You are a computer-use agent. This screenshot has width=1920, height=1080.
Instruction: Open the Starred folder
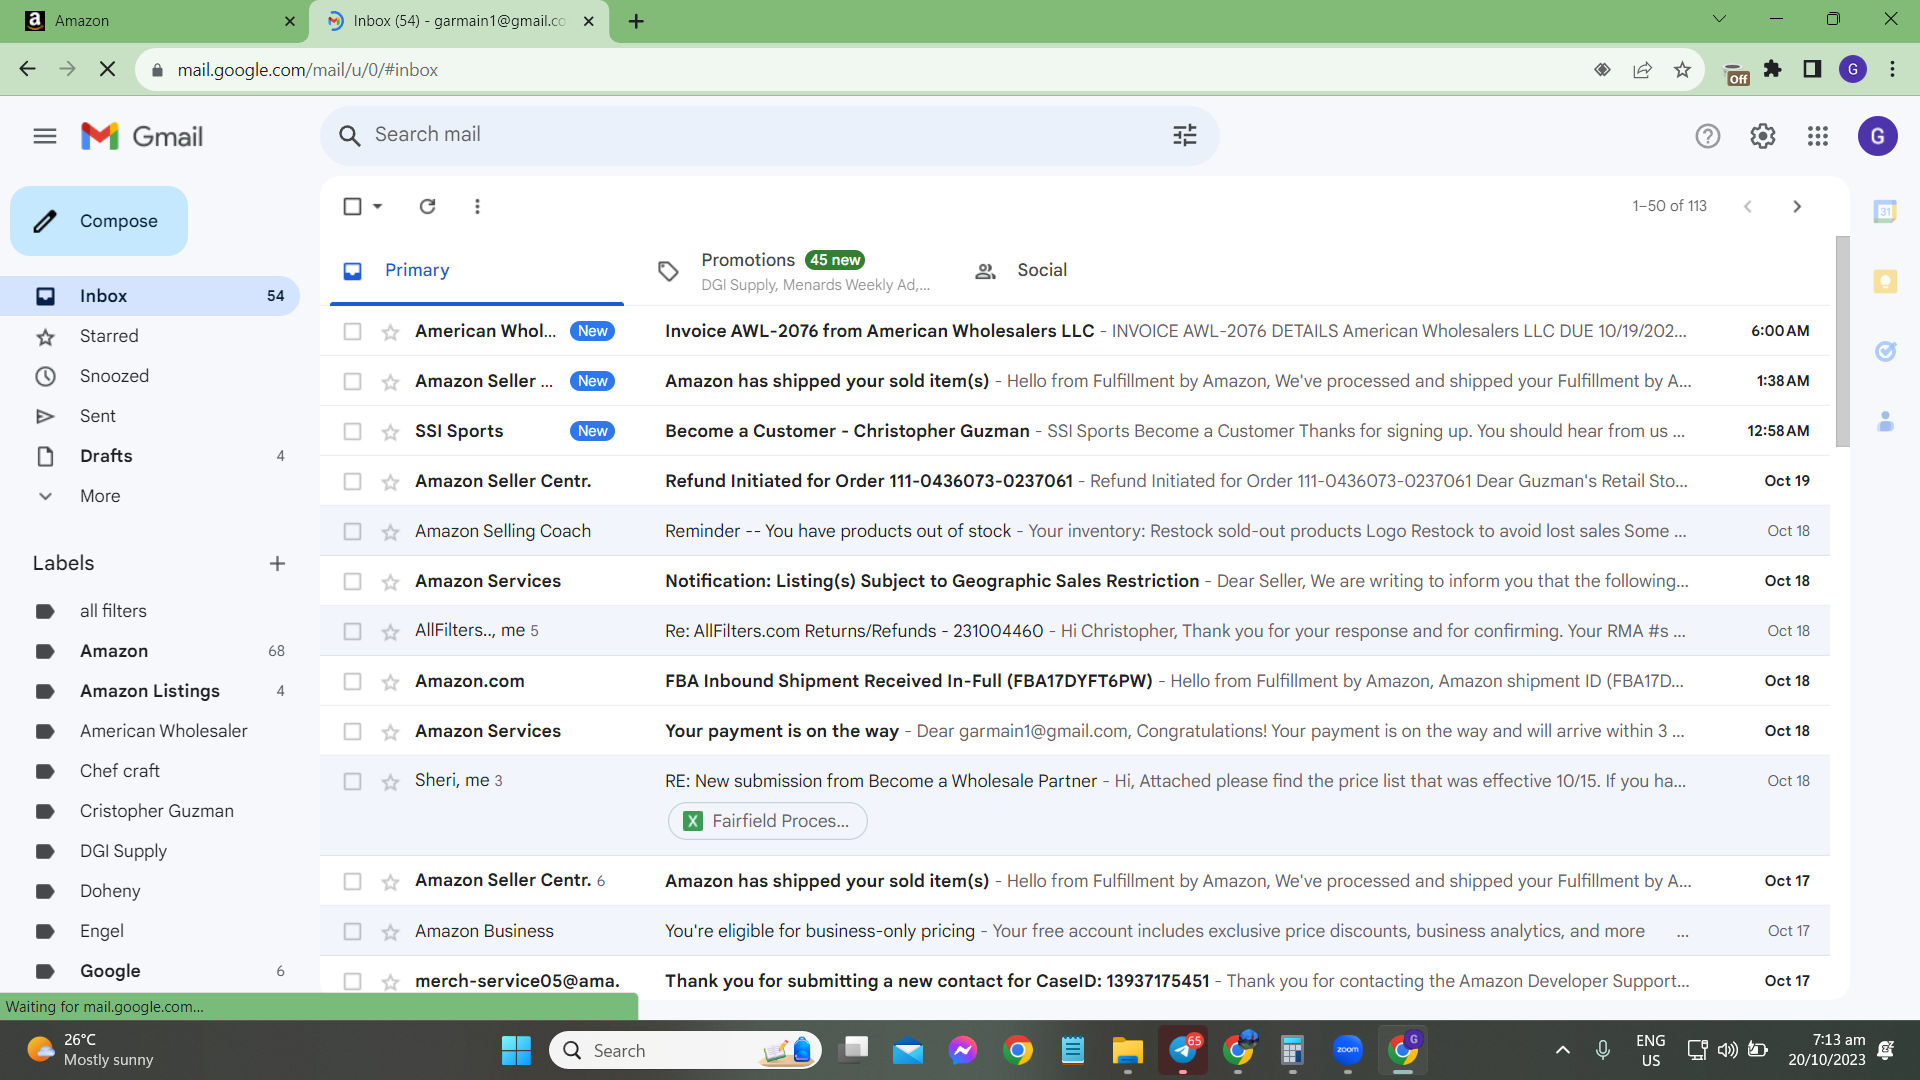coord(109,336)
